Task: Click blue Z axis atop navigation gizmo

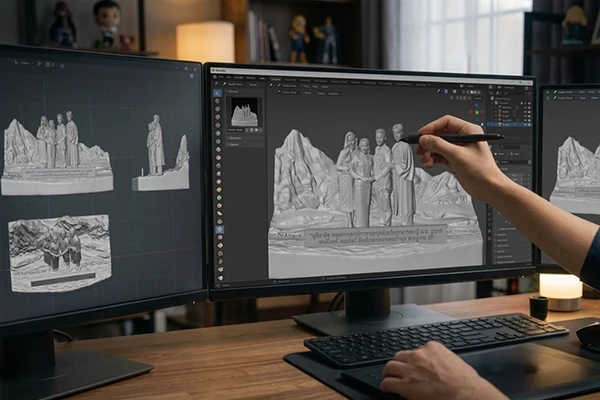Action: [x=476, y=105]
